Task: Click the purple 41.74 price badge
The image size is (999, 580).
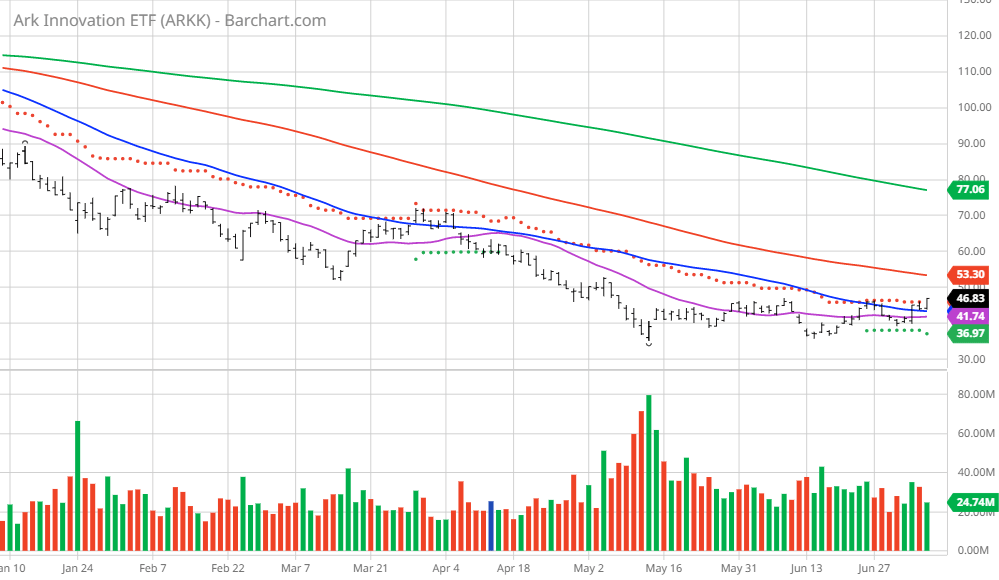Action: [x=969, y=316]
